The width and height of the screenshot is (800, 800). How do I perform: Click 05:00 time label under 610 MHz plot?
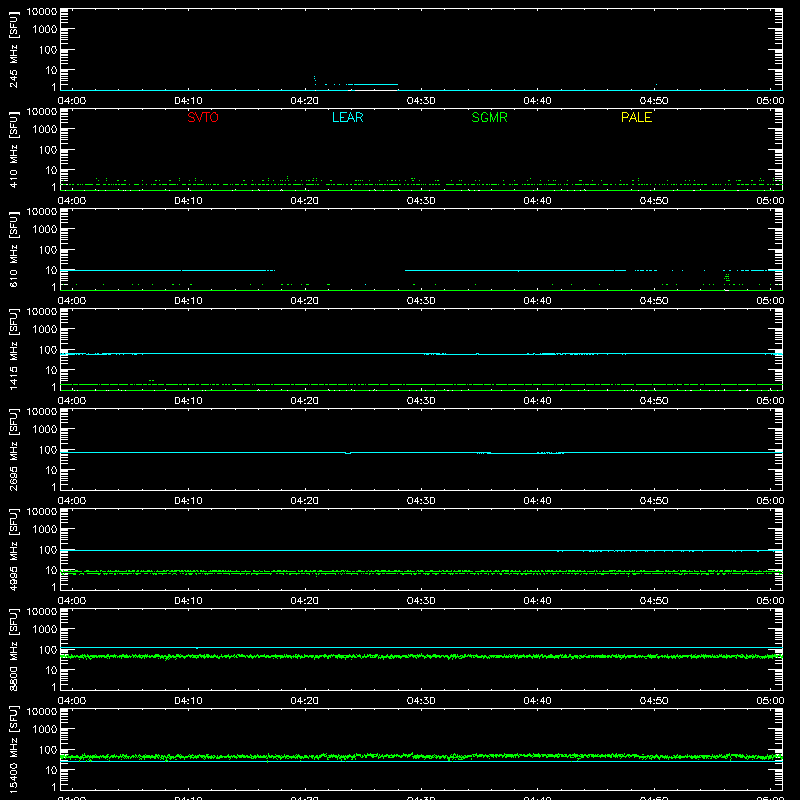[770, 301]
